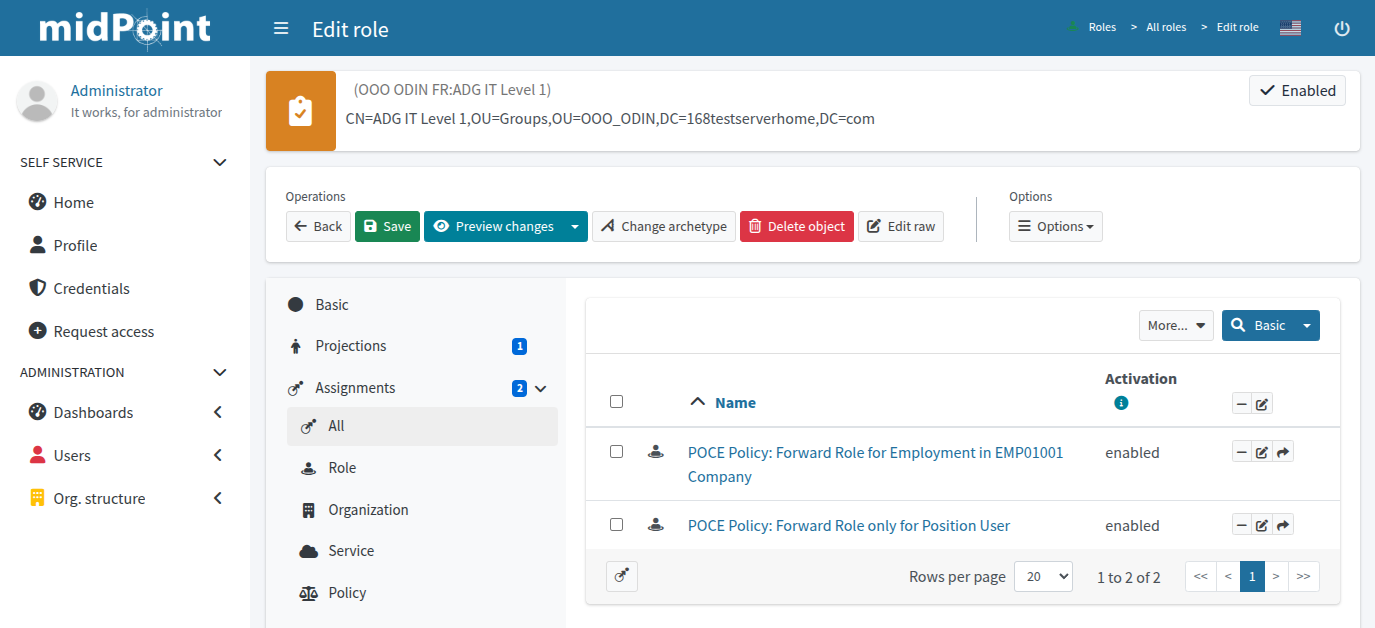Click the Administrator name link
The height and width of the screenshot is (628, 1375).
point(116,90)
